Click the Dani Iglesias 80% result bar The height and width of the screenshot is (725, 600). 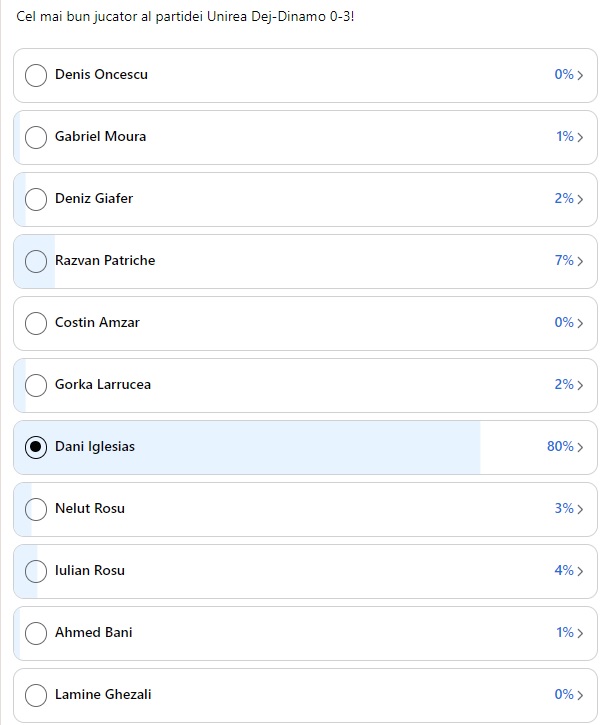(x=300, y=447)
